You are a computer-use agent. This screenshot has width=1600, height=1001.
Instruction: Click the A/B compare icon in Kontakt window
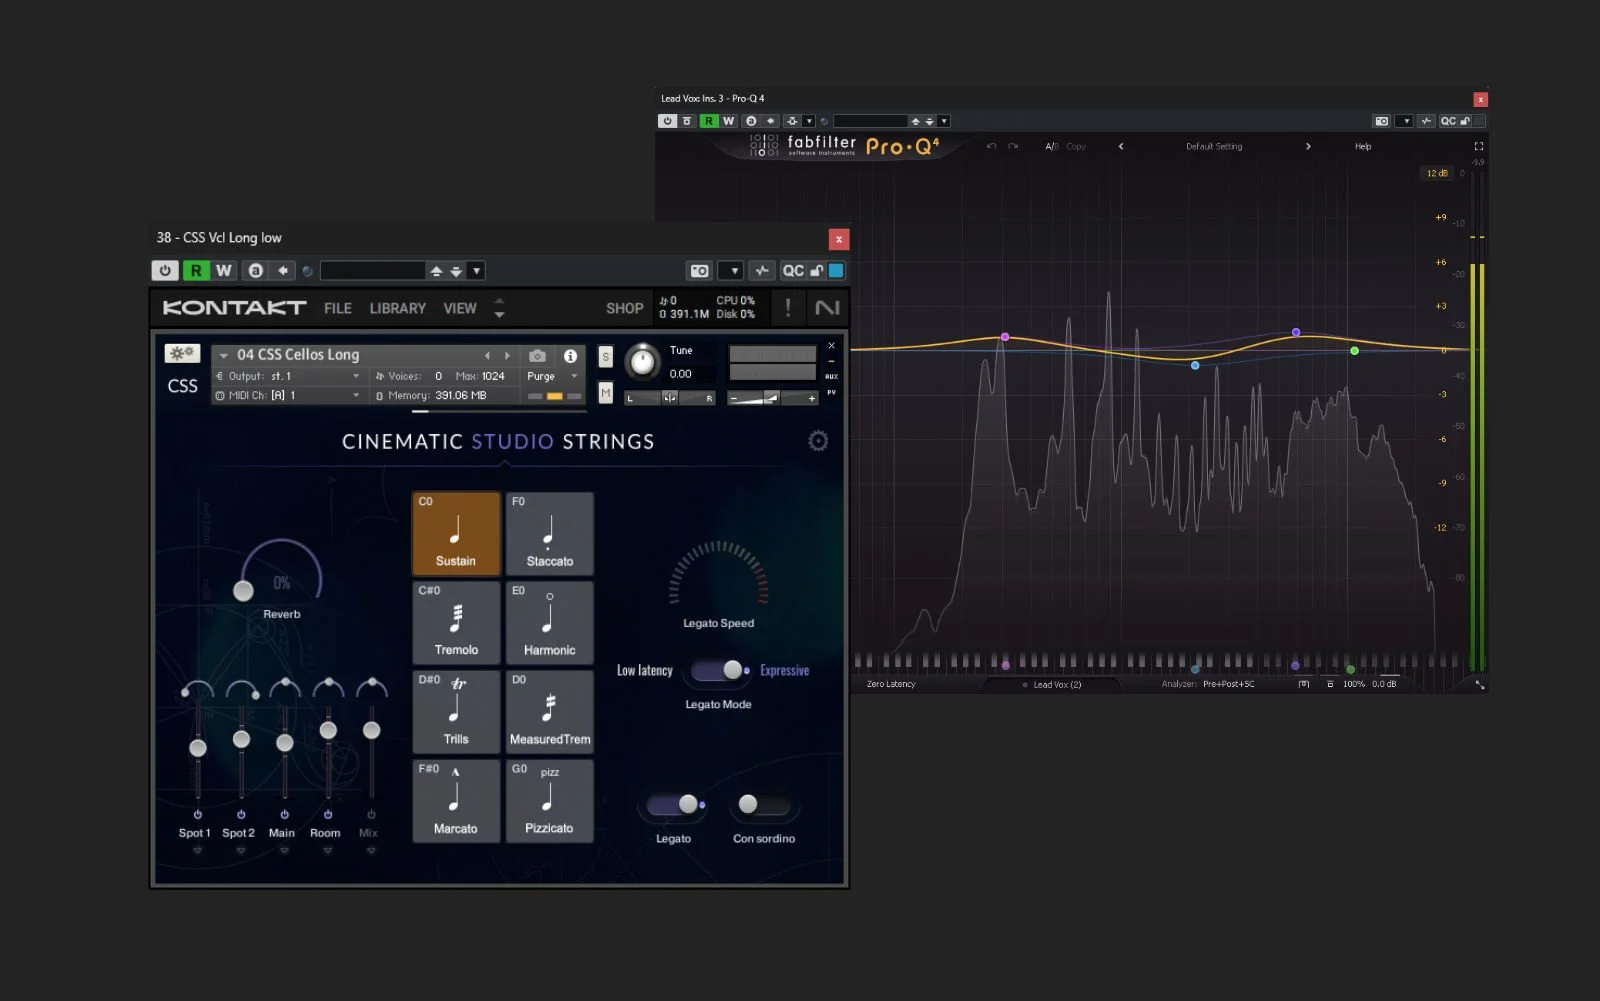click(x=256, y=270)
